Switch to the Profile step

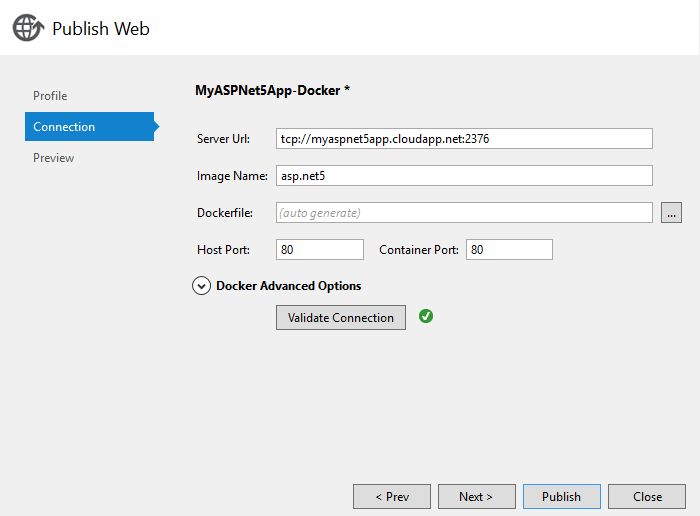tap(50, 96)
